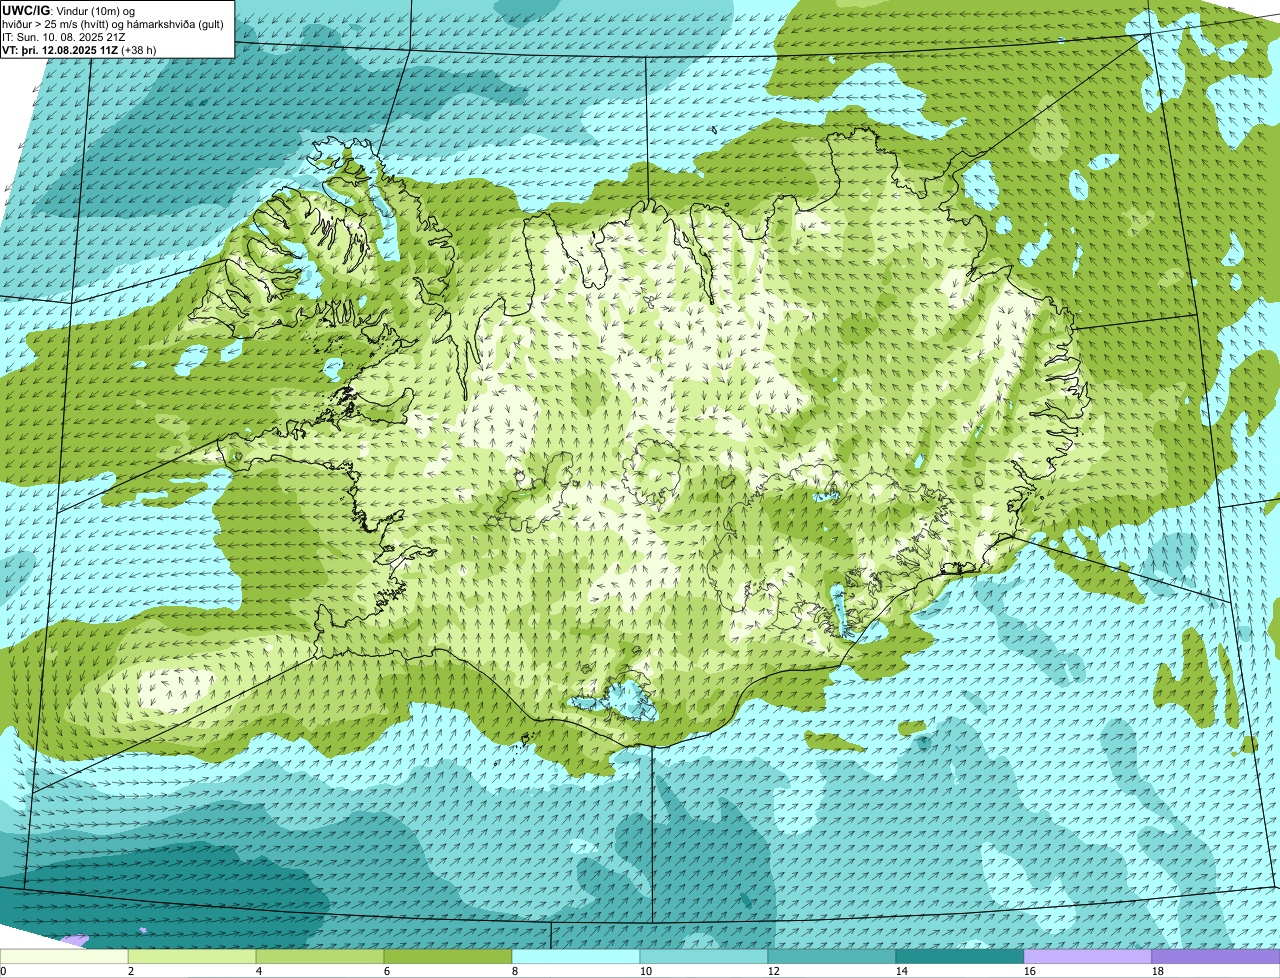Click the legend scale label "8"
Viewport: 1280px width, 978px height.
coord(515,971)
